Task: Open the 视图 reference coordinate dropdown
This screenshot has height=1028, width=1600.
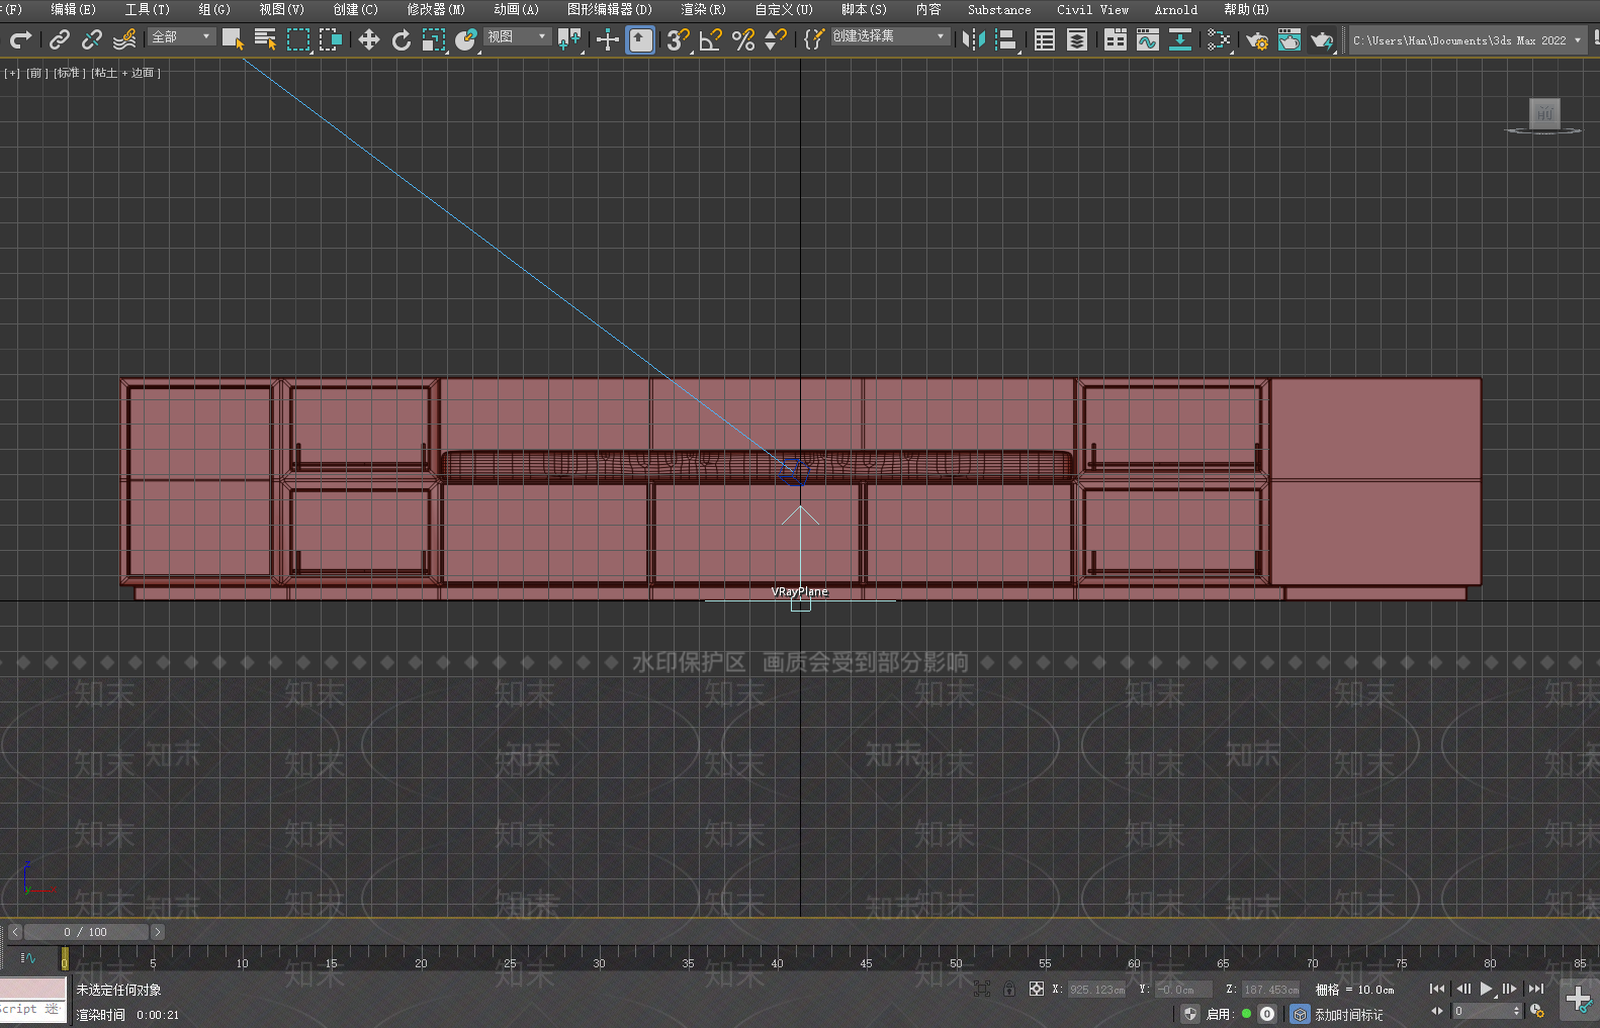Action: coord(517,37)
